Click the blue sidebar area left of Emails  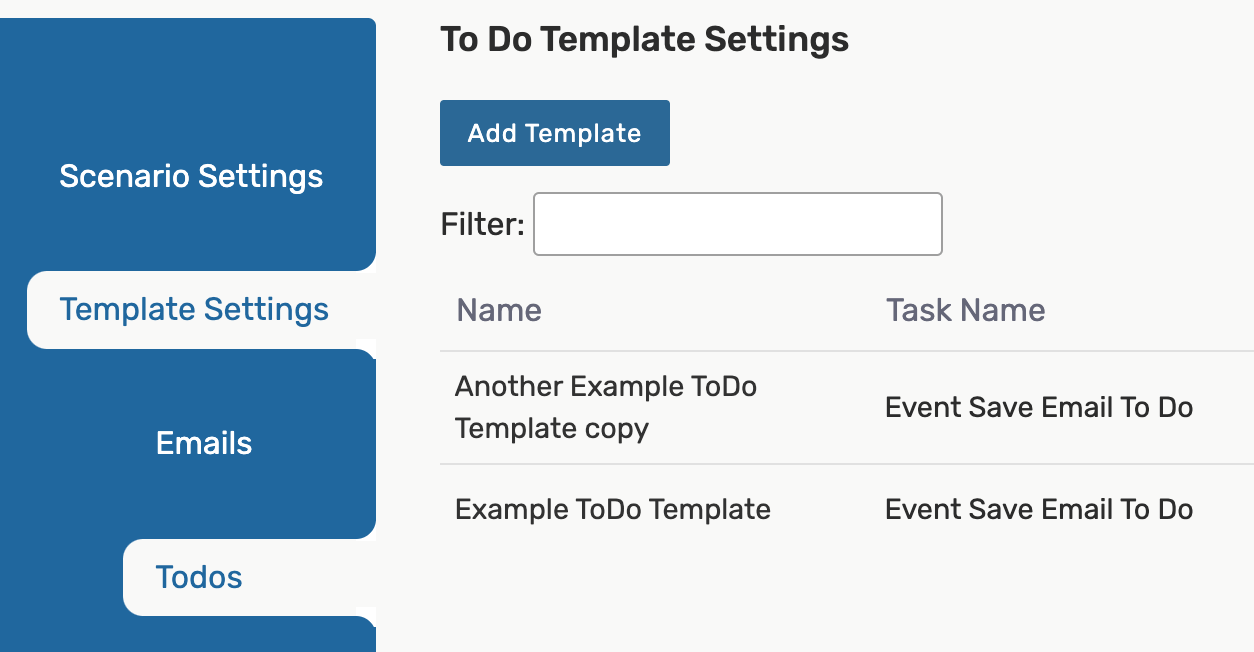click(70, 443)
